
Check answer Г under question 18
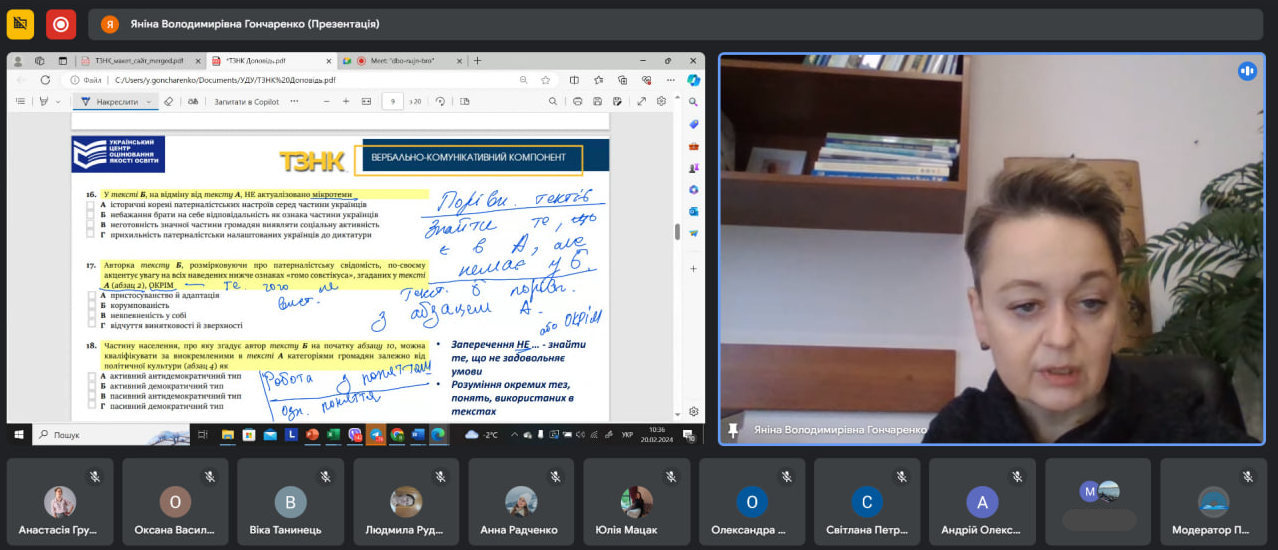90,407
